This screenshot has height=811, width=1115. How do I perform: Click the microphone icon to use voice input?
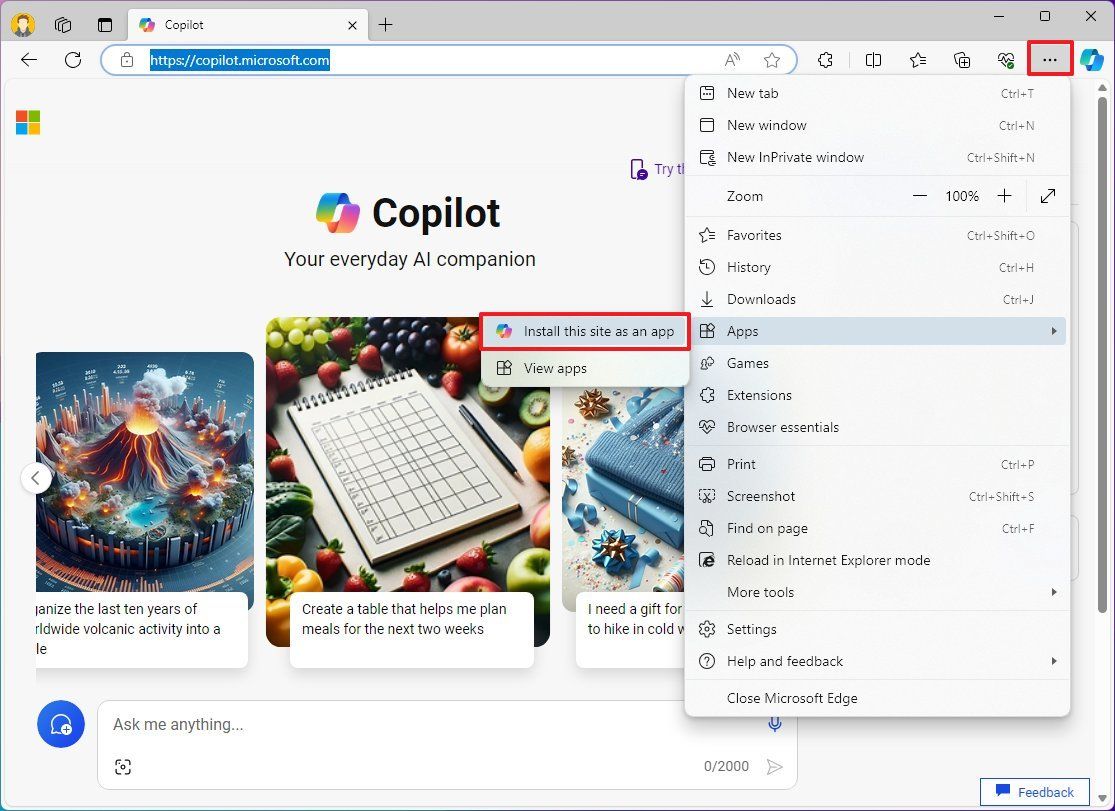(x=774, y=724)
